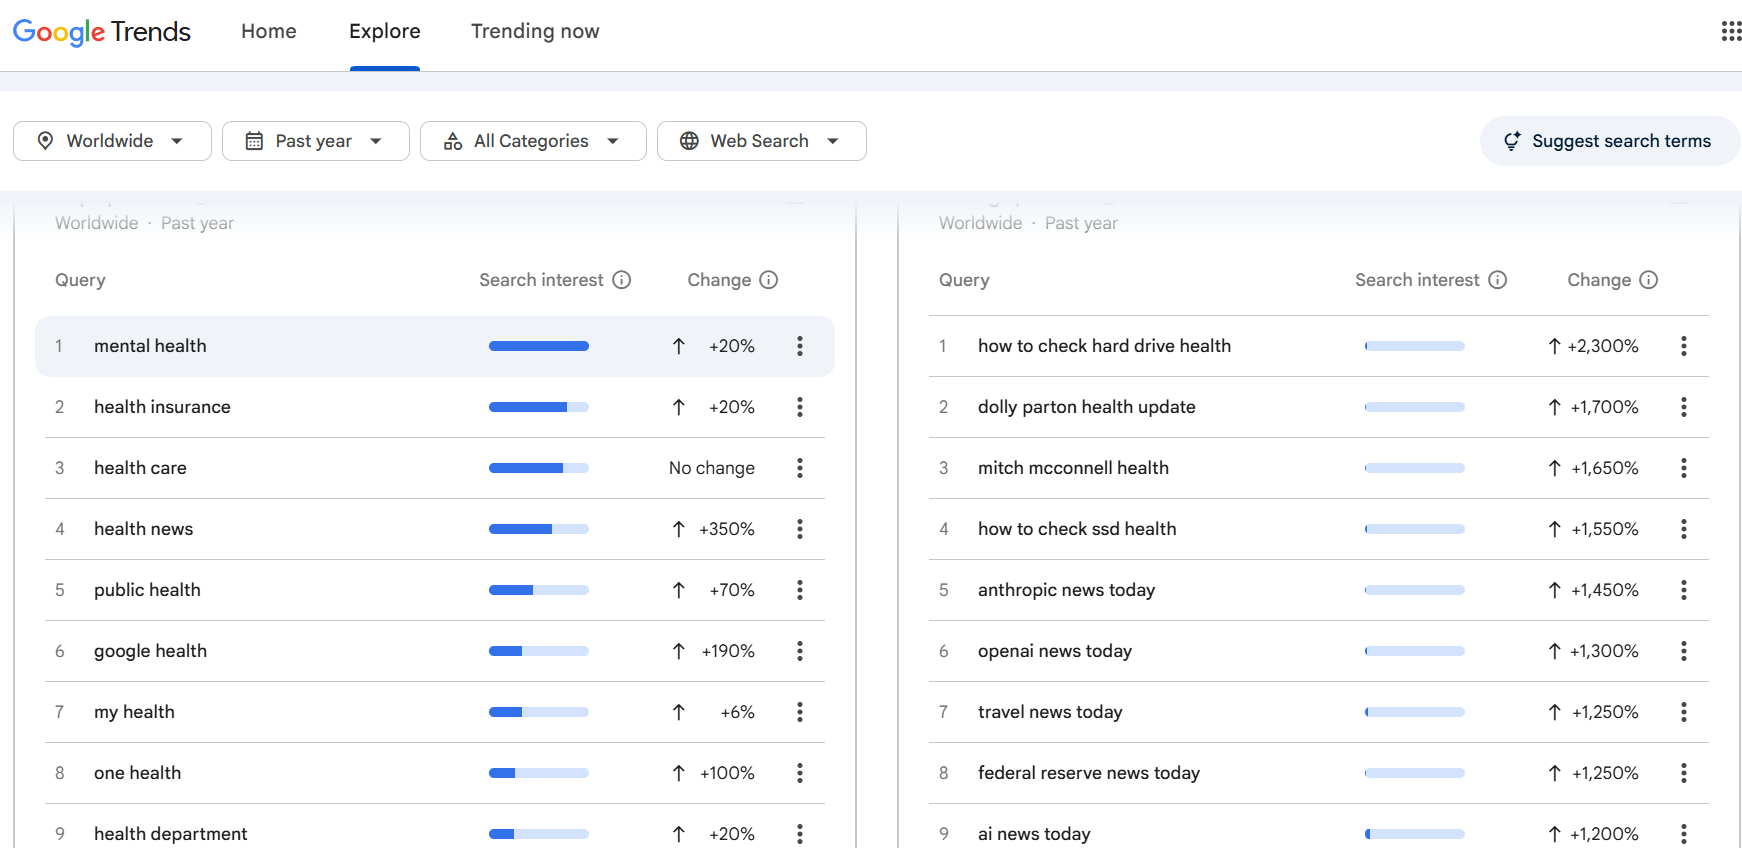Show Change info icon in left table
Screen dimensions: 1742x848
click(768, 280)
